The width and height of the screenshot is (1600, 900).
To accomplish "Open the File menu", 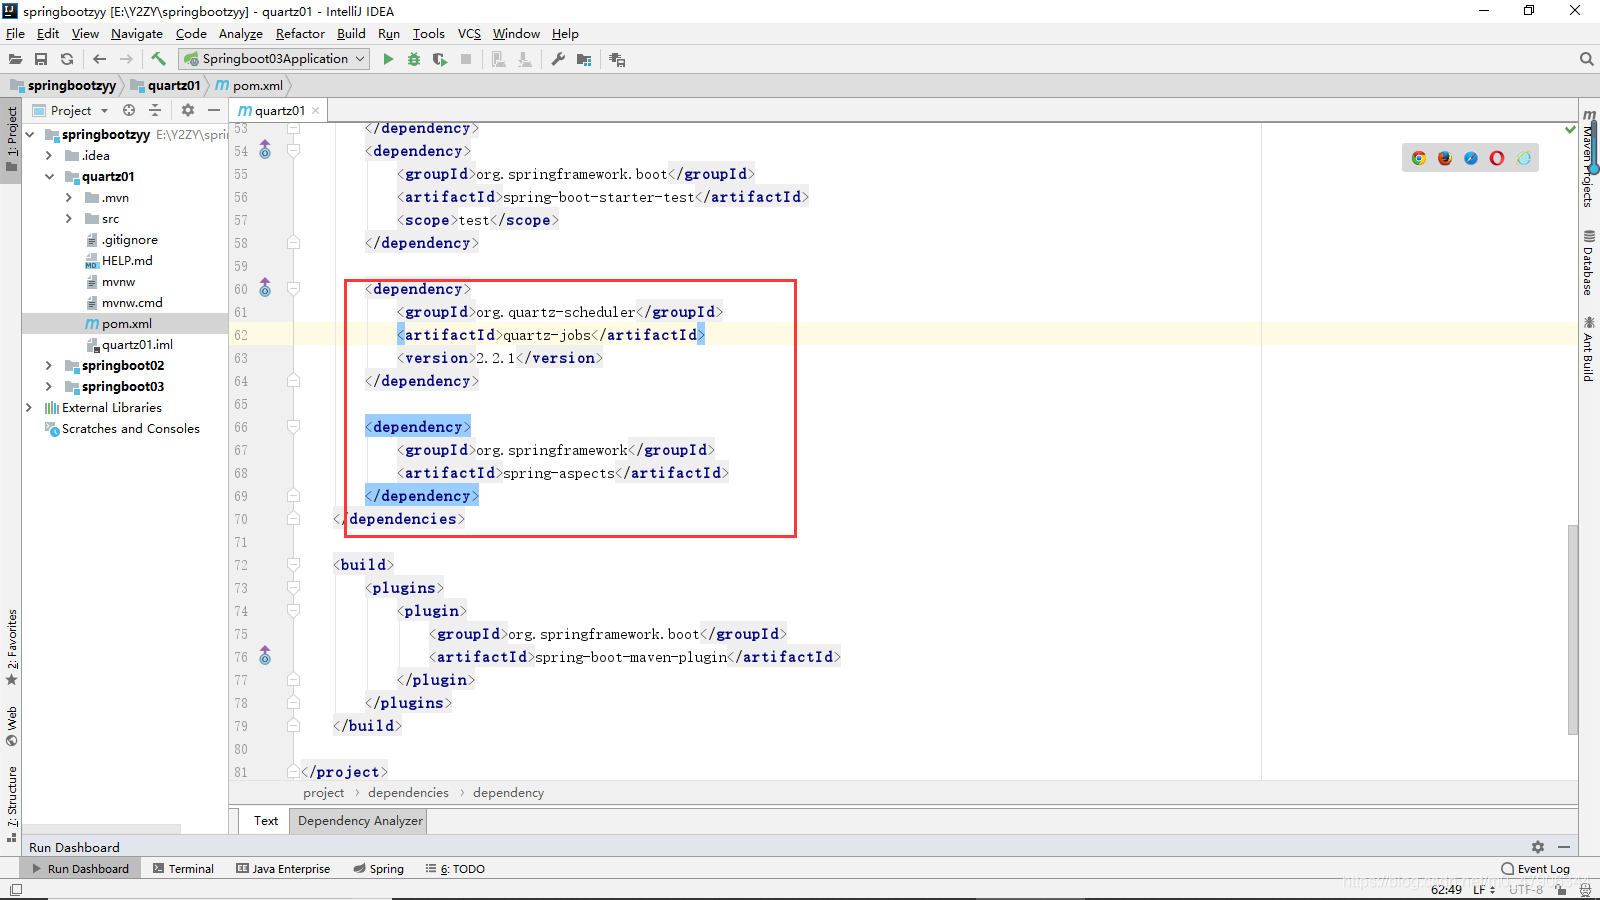I will 16,33.
